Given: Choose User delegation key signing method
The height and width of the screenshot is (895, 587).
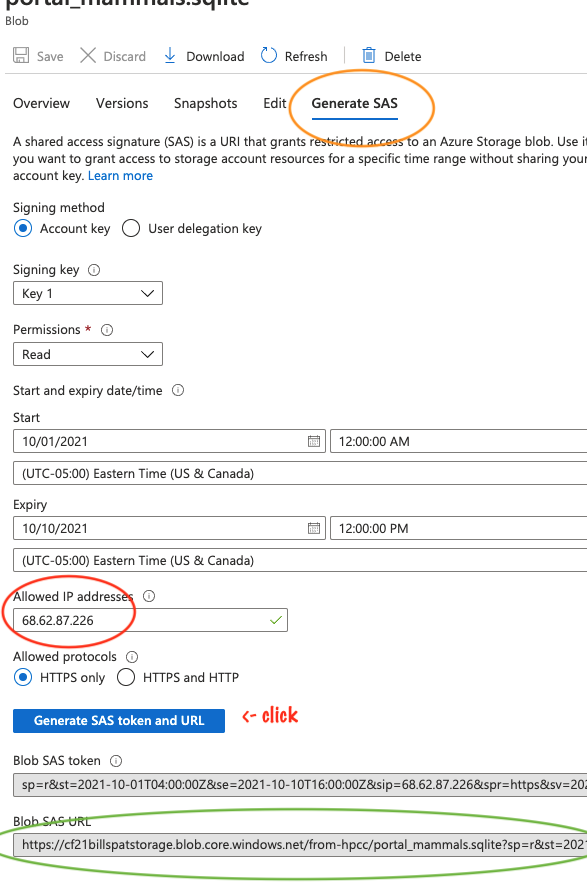Looking at the screenshot, I should (130, 228).
